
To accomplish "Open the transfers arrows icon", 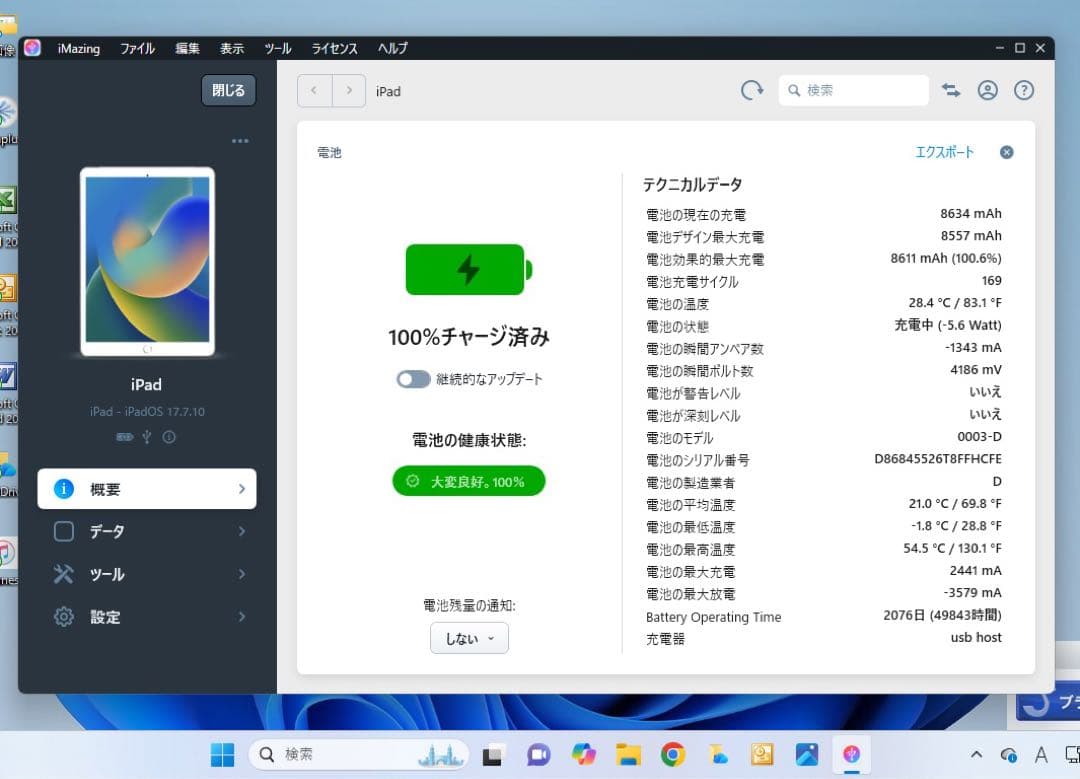I will click(951, 90).
